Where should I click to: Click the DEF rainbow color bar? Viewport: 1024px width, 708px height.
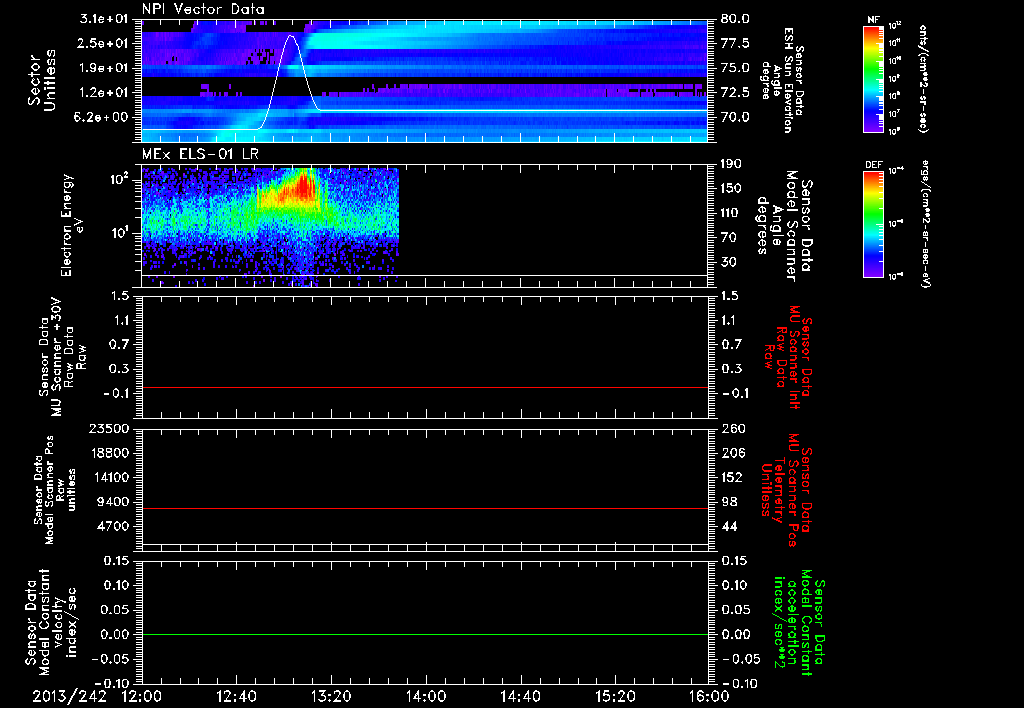[873, 224]
